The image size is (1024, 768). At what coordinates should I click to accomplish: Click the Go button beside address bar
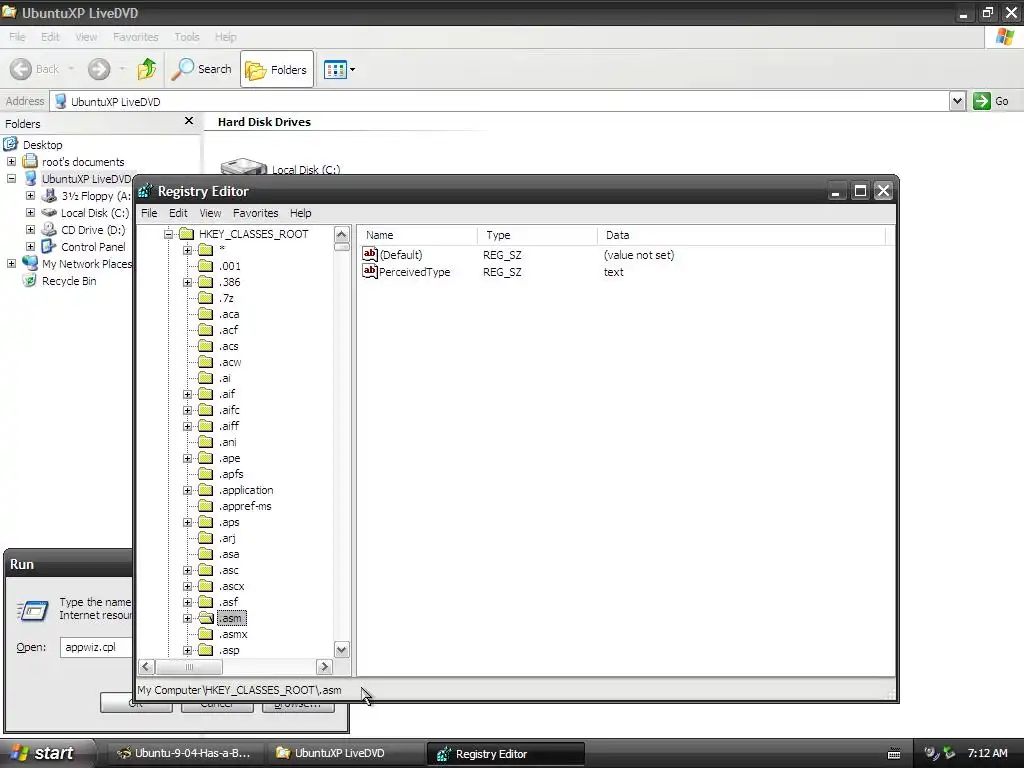point(991,101)
